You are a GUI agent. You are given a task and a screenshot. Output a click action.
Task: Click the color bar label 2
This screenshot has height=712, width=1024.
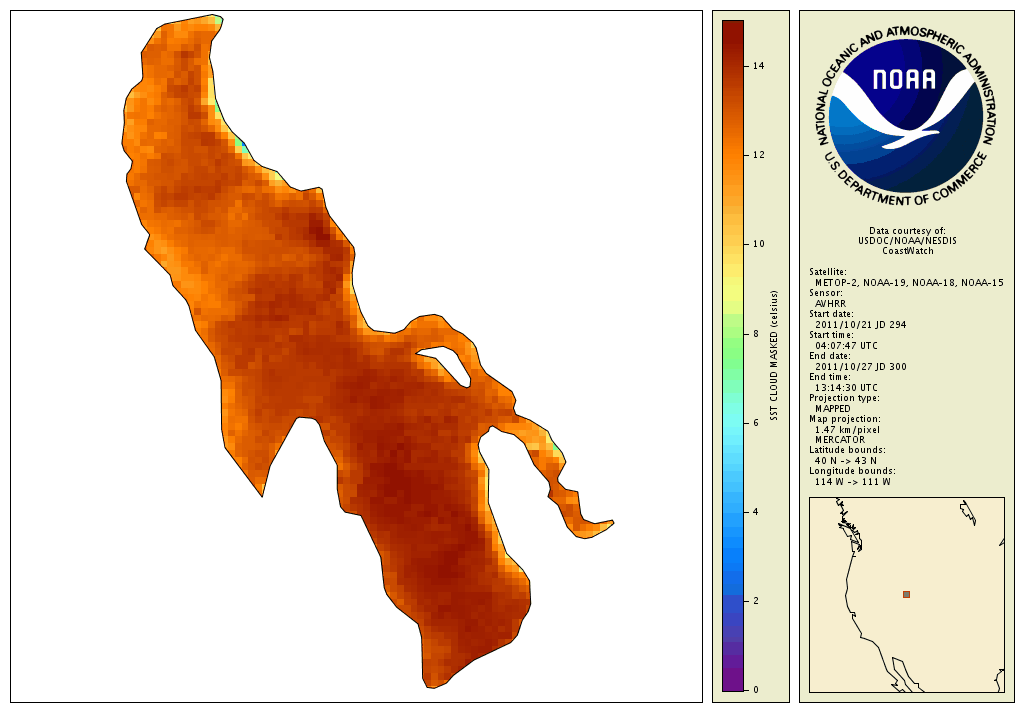756,601
